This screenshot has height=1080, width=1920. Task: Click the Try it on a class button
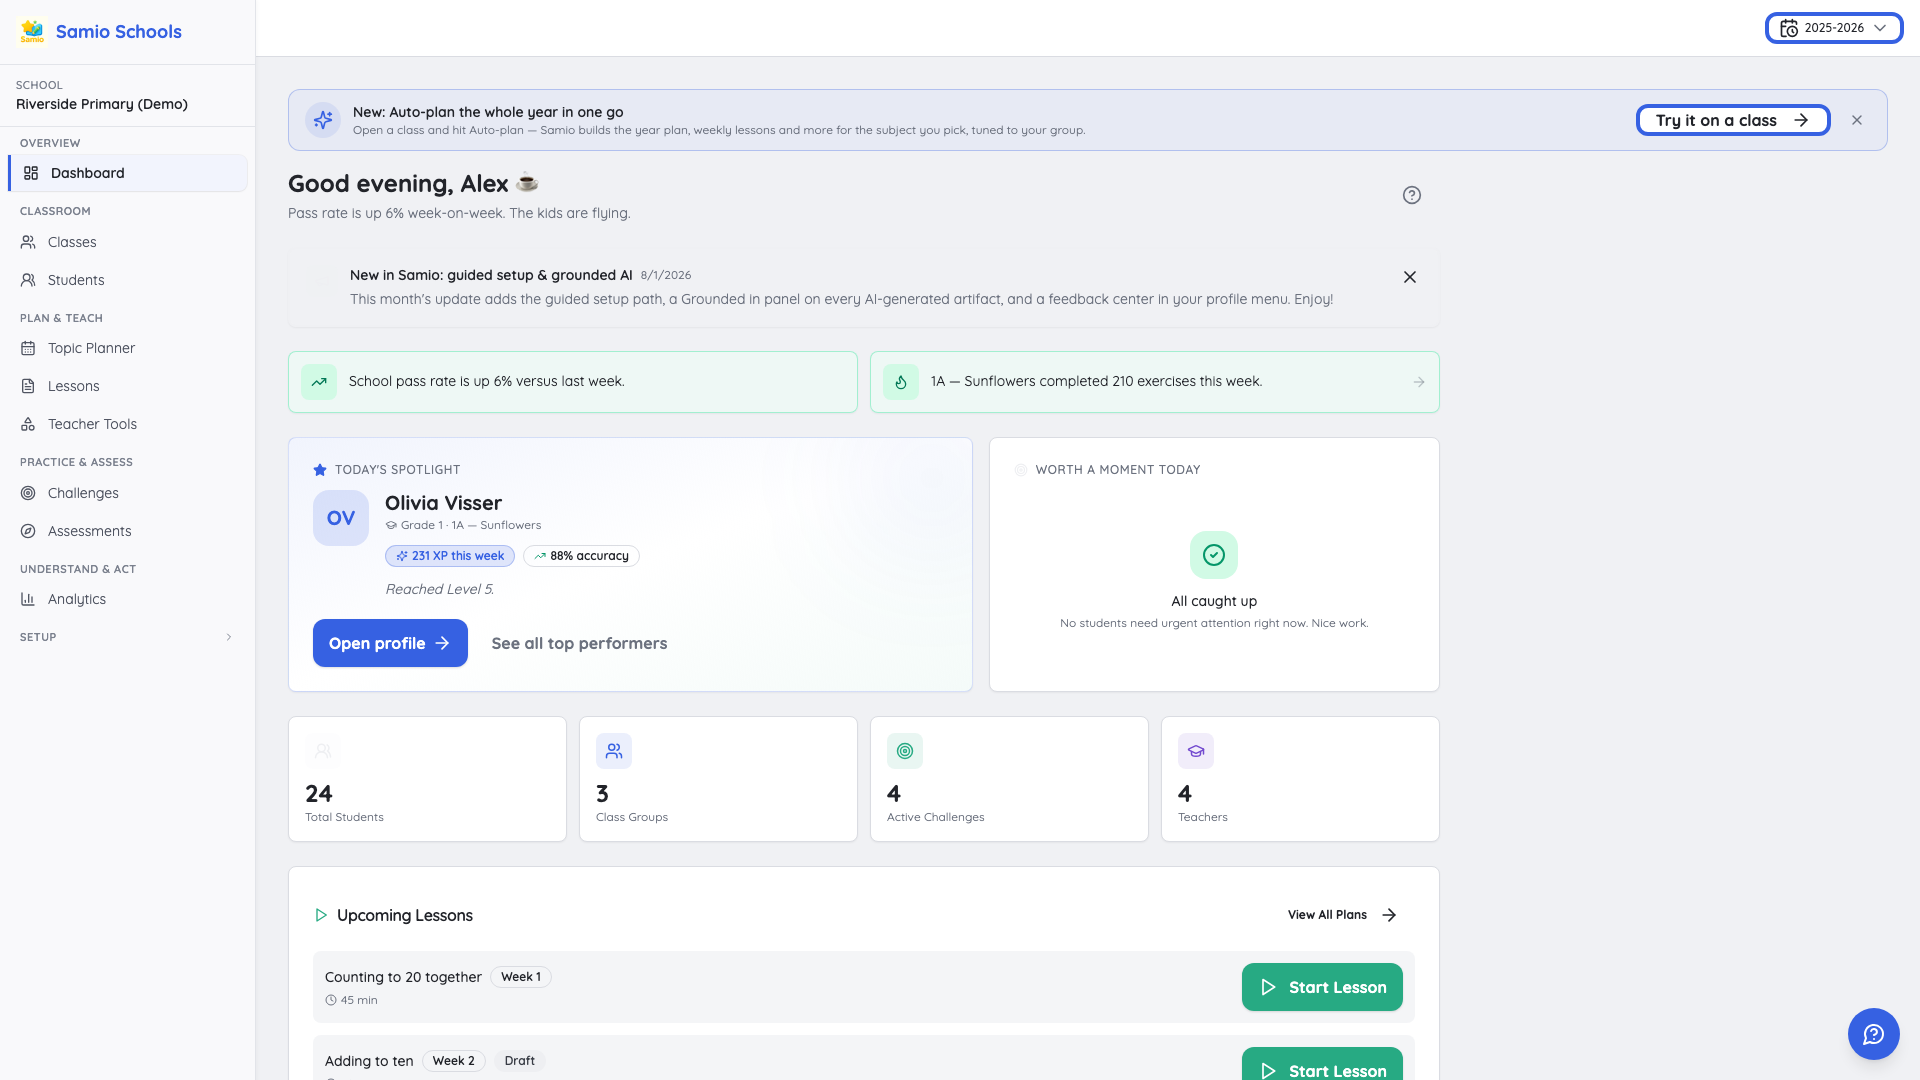[1733, 120]
